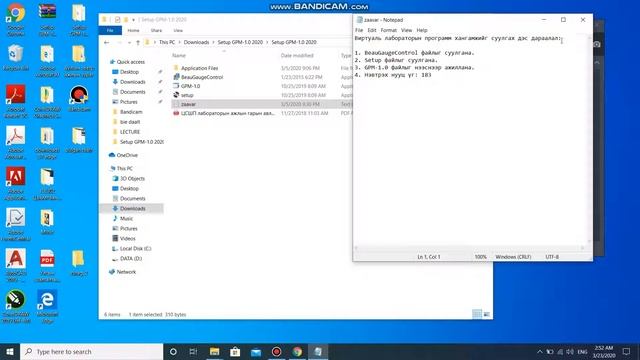Open Notepad Edit menu
This screenshot has width=640, height=360.
click(372, 30)
